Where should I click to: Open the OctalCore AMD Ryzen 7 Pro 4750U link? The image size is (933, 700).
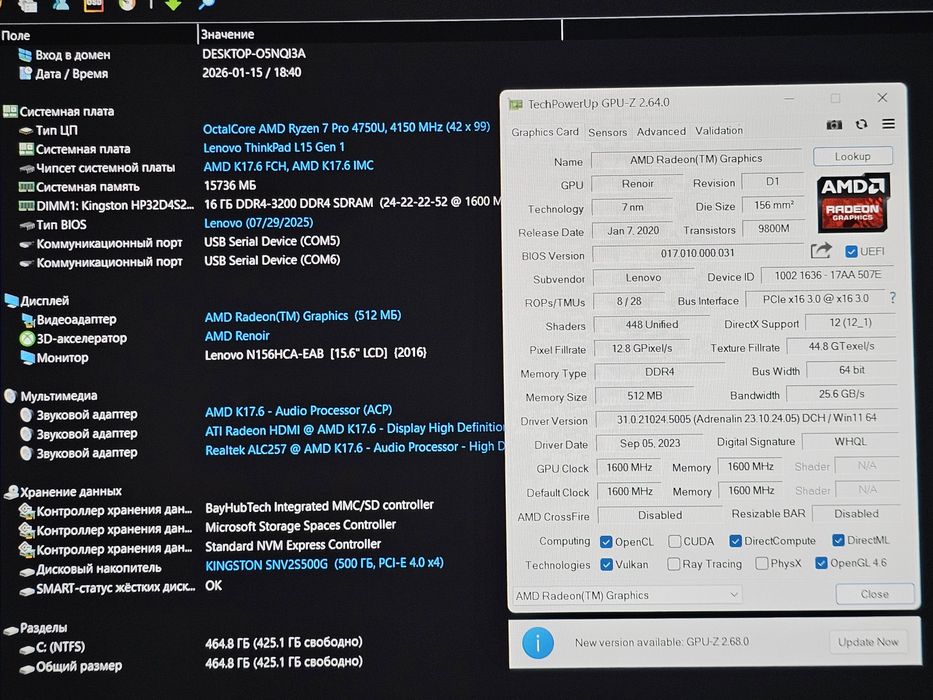tap(346, 128)
